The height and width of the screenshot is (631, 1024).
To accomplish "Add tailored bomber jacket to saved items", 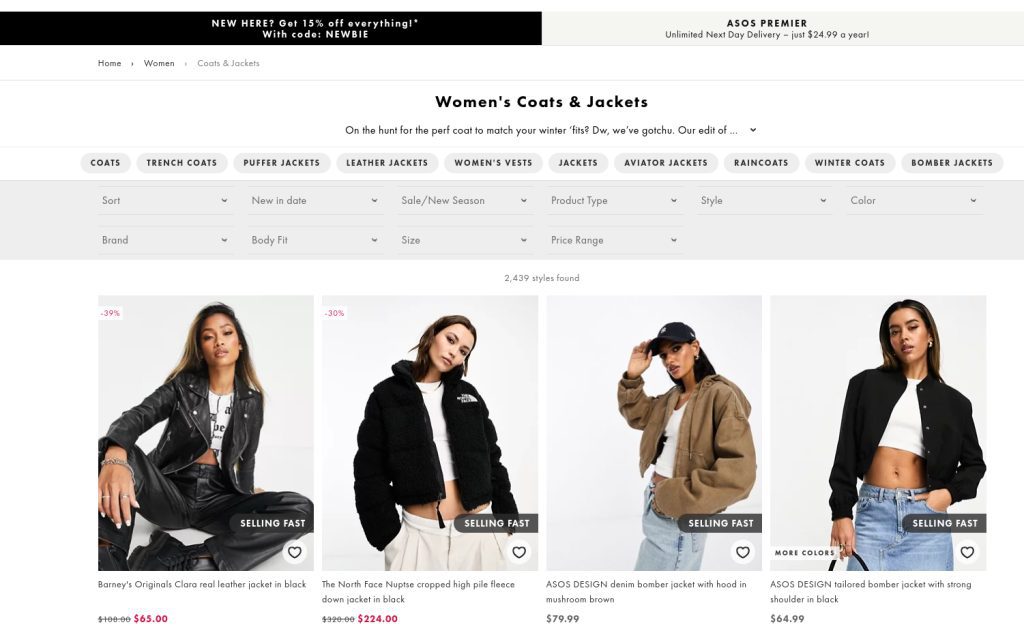I will coord(967,552).
